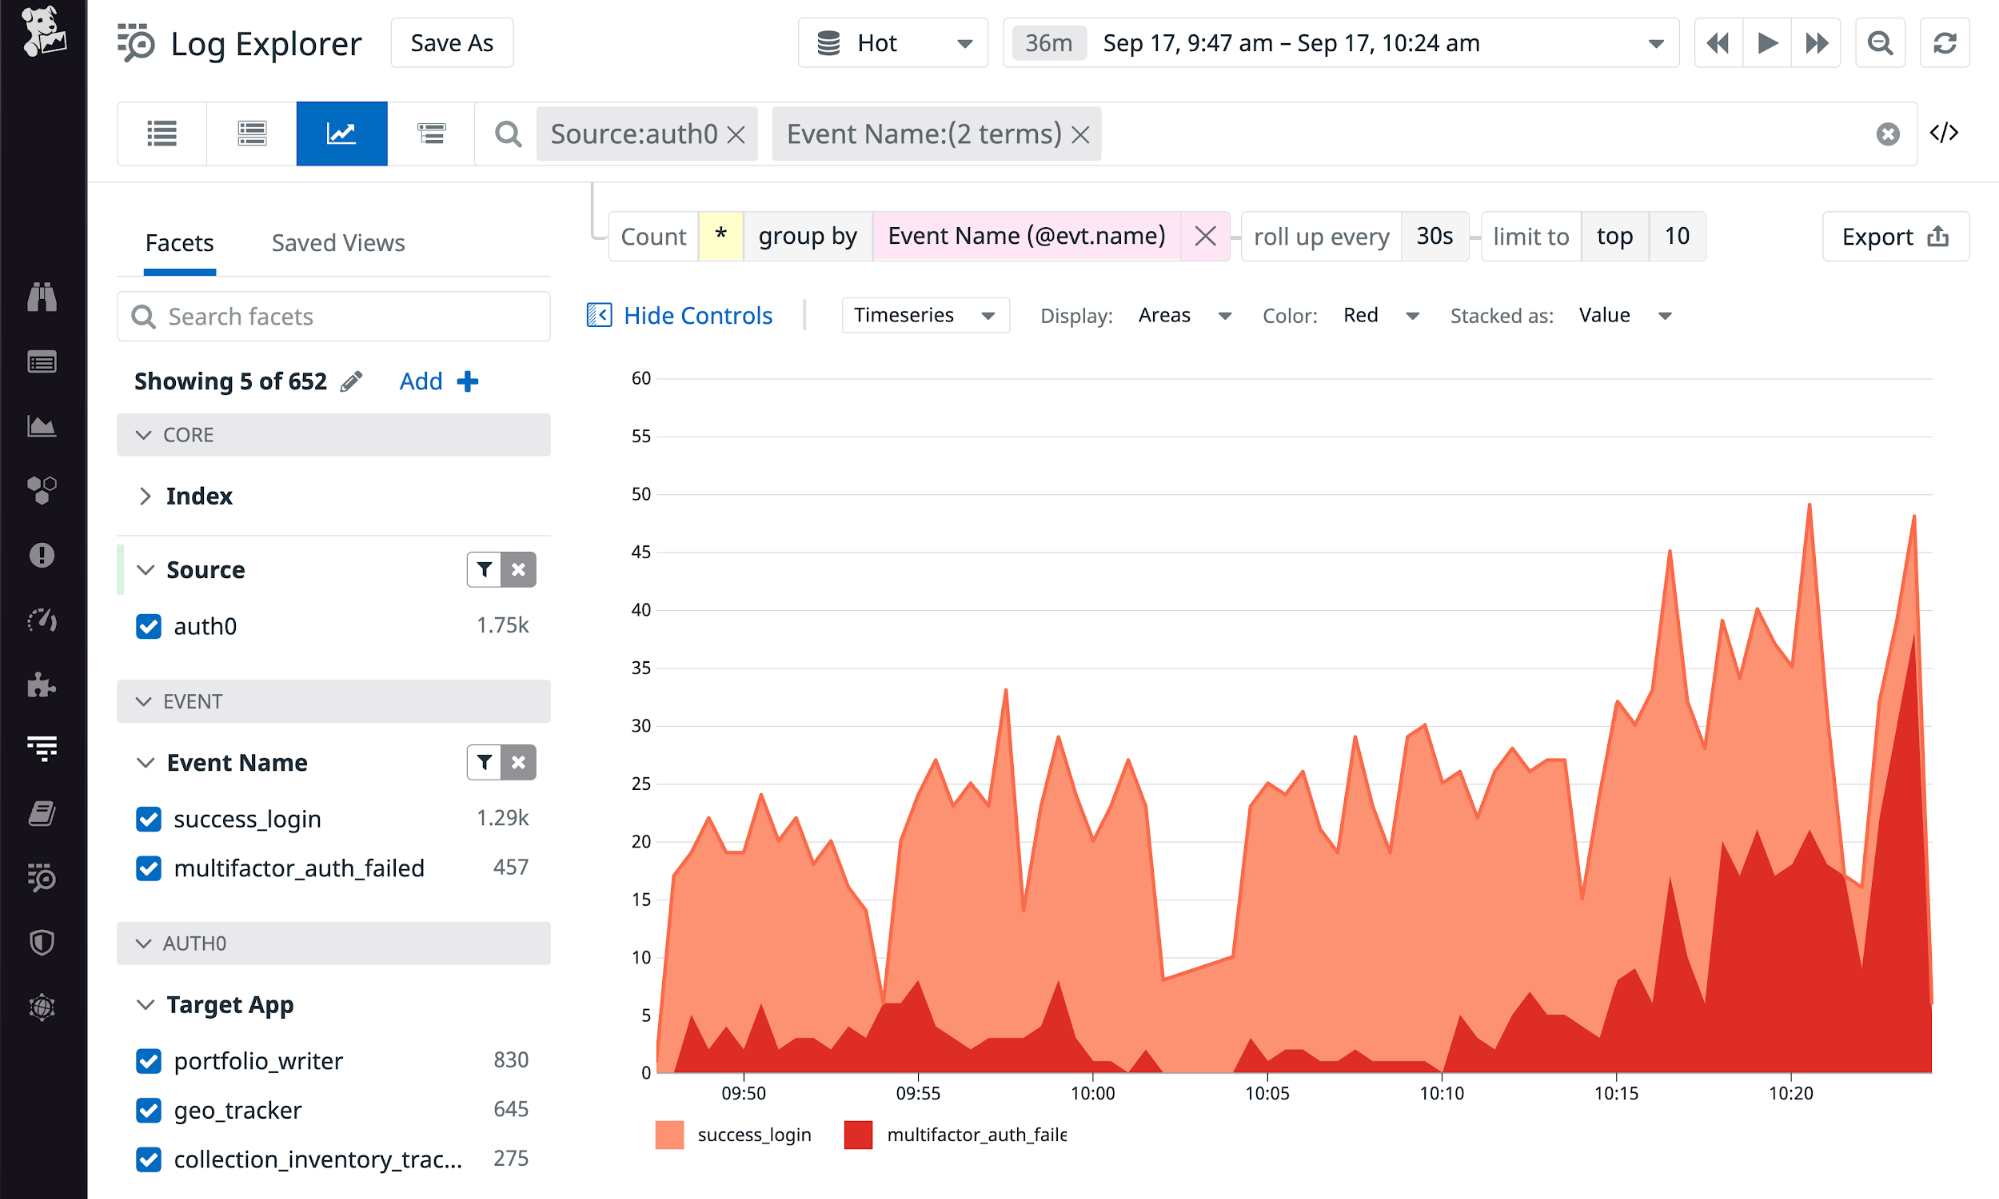Click the Save As button
The width and height of the screenshot is (1999, 1199).
pyautogui.click(x=451, y=42)
